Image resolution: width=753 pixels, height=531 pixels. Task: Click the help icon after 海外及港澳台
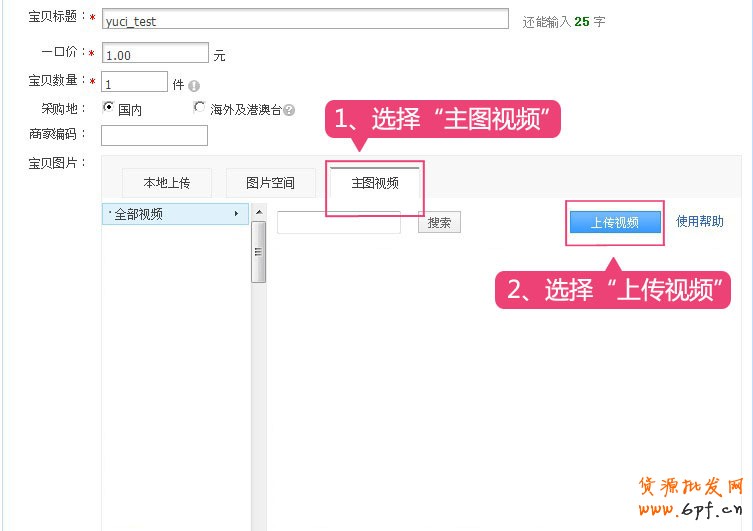tap(289, 110)
